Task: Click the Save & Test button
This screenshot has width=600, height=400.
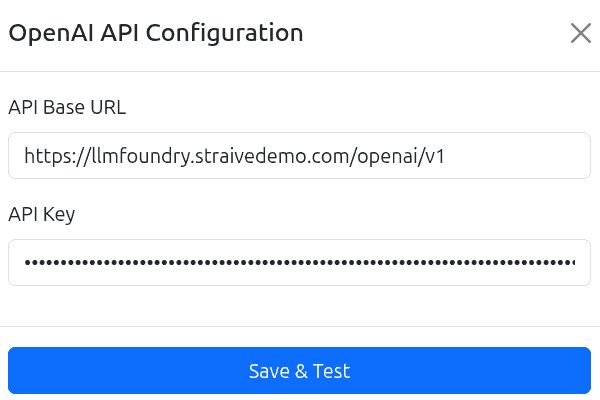Action: pos(299,371)
